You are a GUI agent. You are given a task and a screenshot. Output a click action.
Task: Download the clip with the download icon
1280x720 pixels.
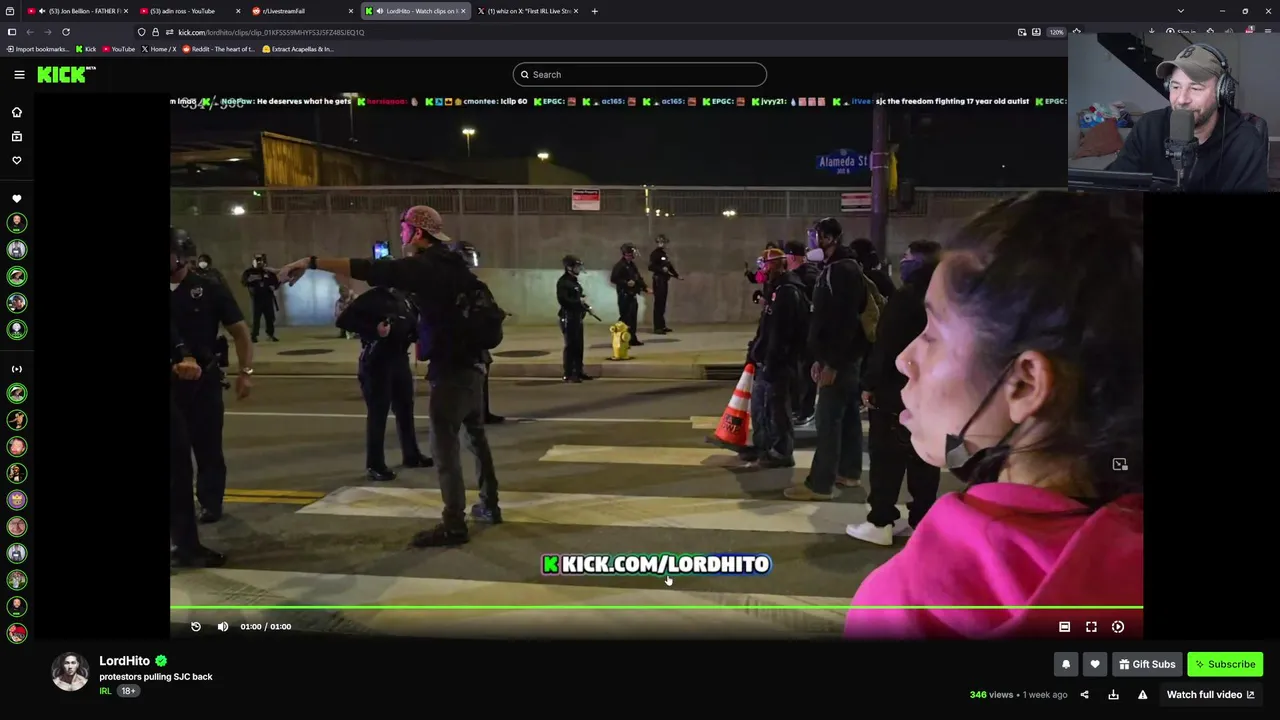tap(1113, 695)
